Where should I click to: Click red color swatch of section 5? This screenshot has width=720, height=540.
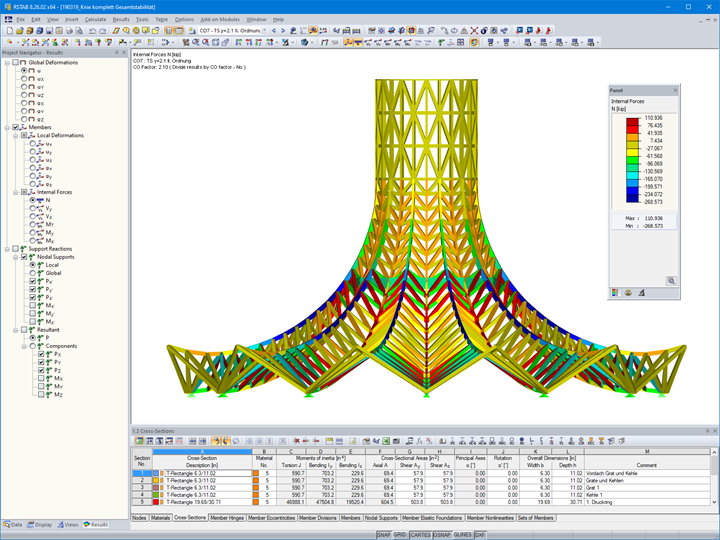click(x=156, y=502)
